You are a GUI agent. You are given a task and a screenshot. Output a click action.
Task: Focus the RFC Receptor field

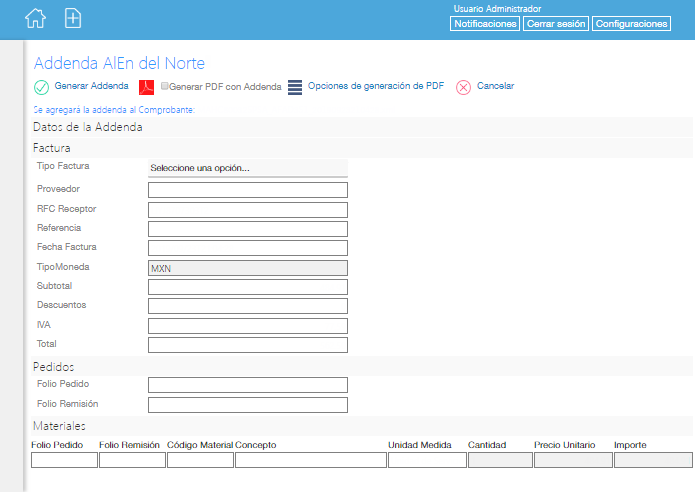coord(248,210)
